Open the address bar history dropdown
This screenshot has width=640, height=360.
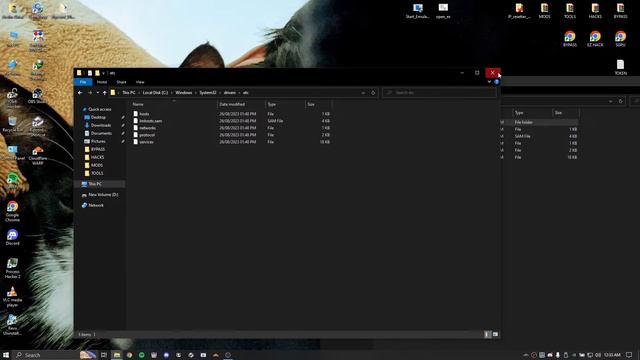point(363,93)
